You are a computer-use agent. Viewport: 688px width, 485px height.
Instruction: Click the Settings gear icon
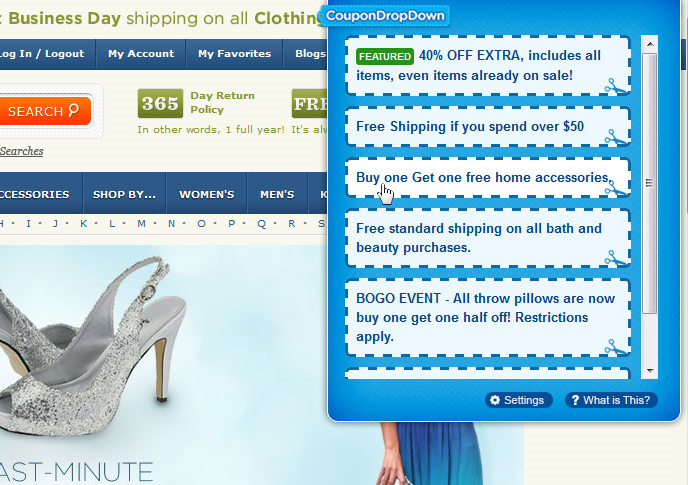tap(495, 400)
